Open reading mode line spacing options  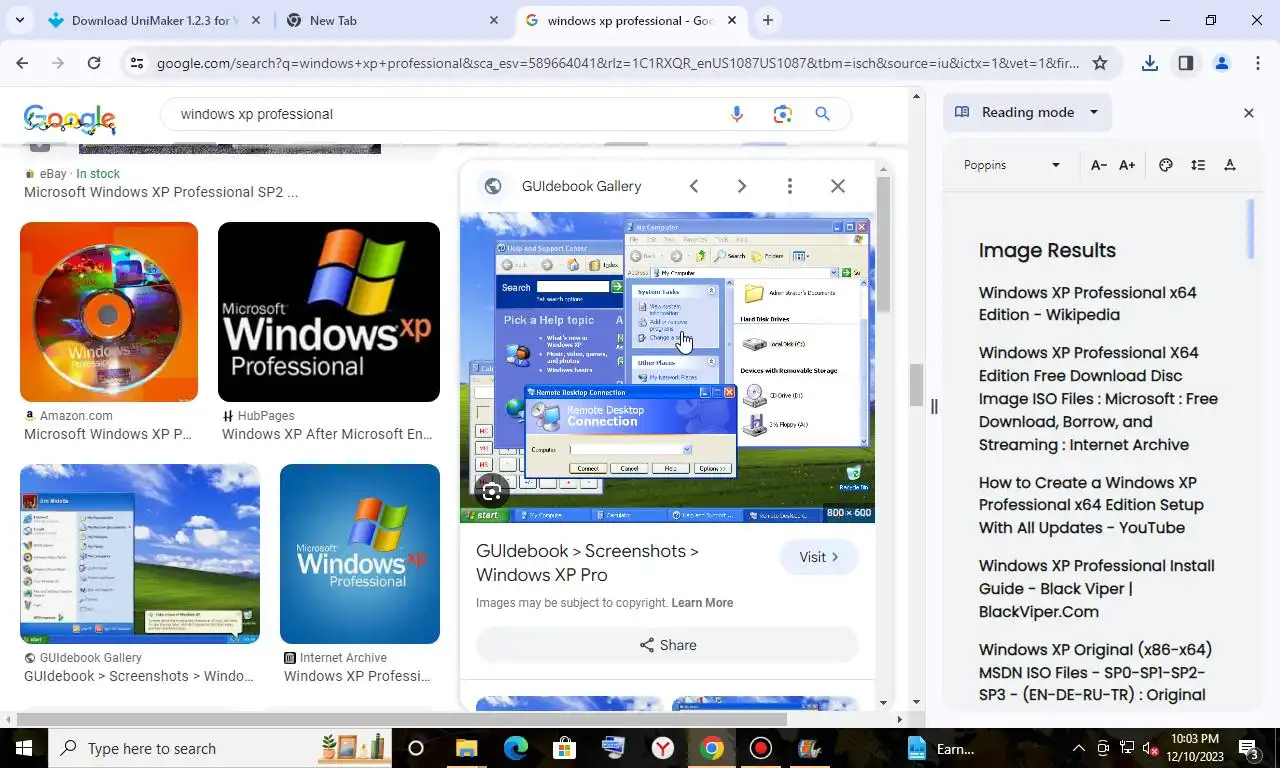1198,165
